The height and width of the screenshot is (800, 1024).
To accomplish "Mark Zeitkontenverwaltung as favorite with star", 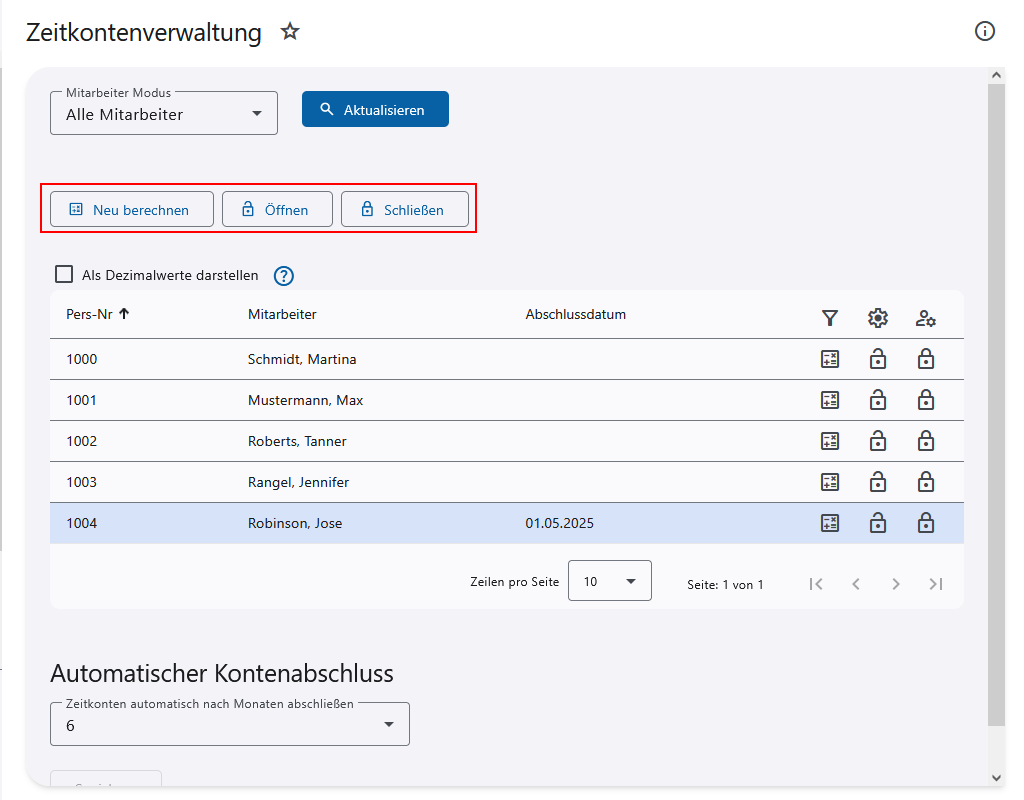I will pyautogui.click(x=290, y=32).
